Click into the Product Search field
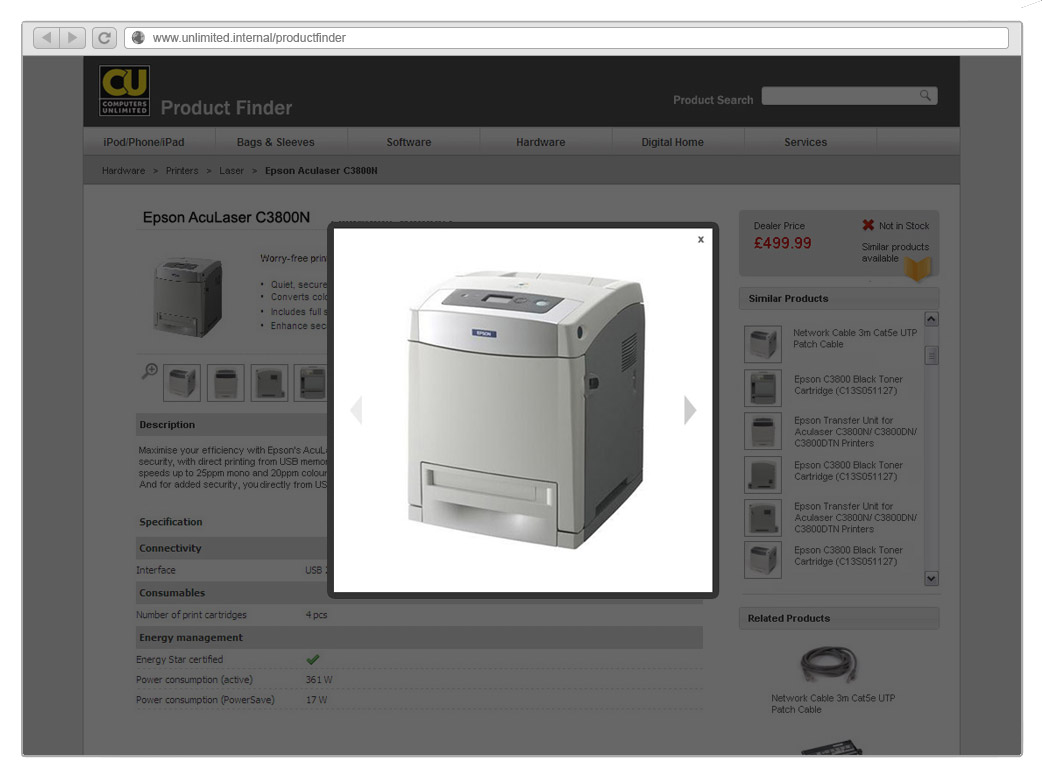Viewport: 1042px width, 776px height. pos(849,96)
